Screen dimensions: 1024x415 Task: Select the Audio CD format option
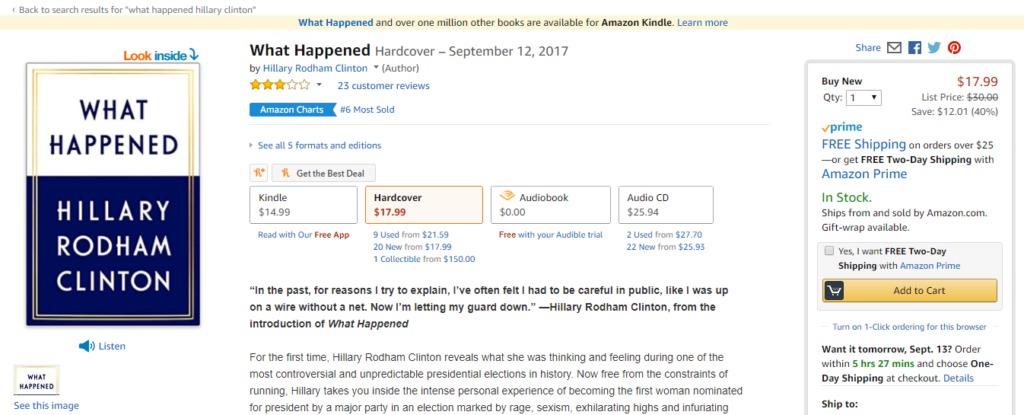(x=665, y=205)
